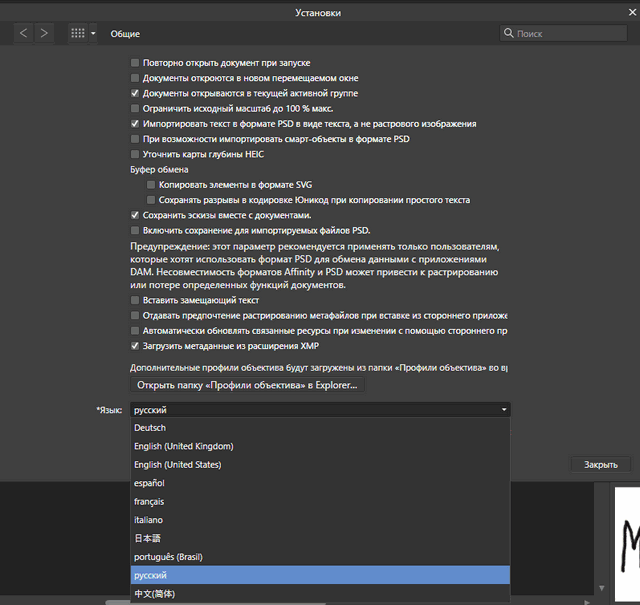
Task: Select Deutsch from the language list
Action: (150, 428)
